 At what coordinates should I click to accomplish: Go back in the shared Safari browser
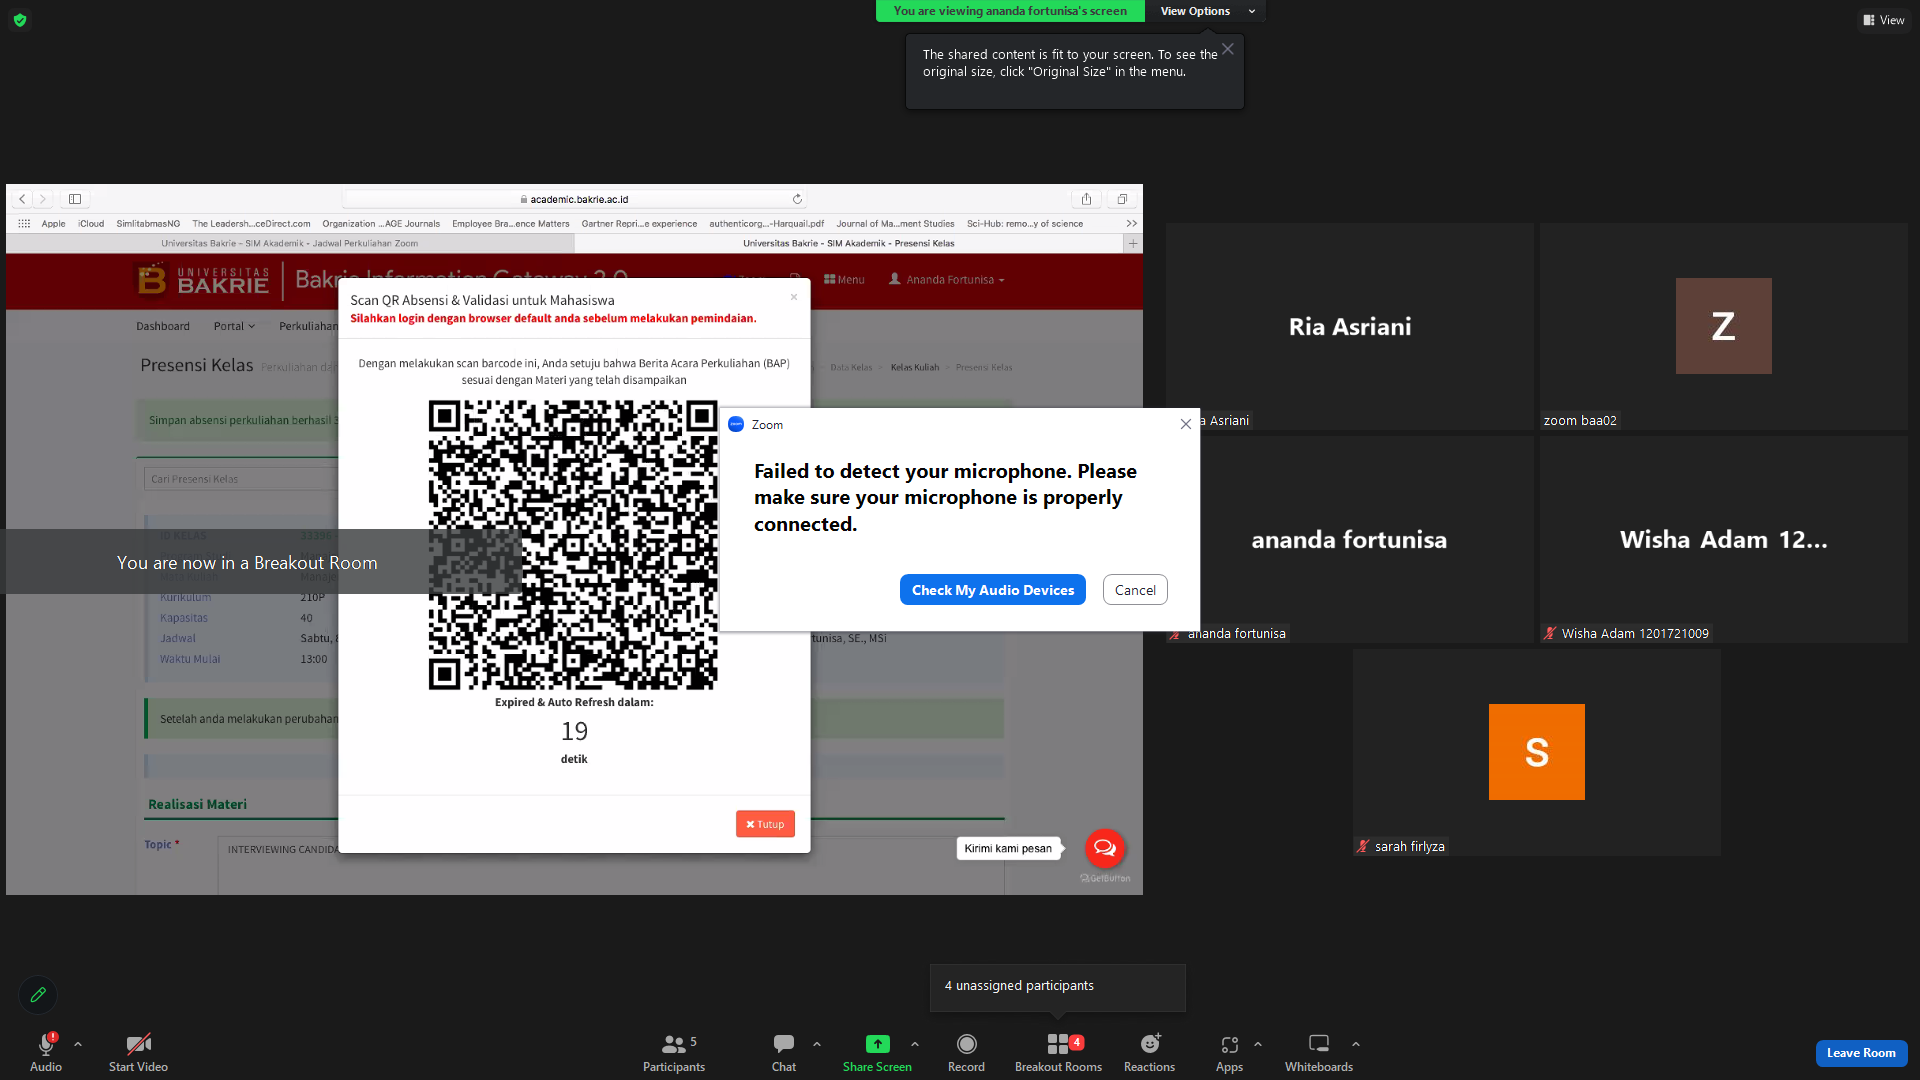tap(22, 199)
